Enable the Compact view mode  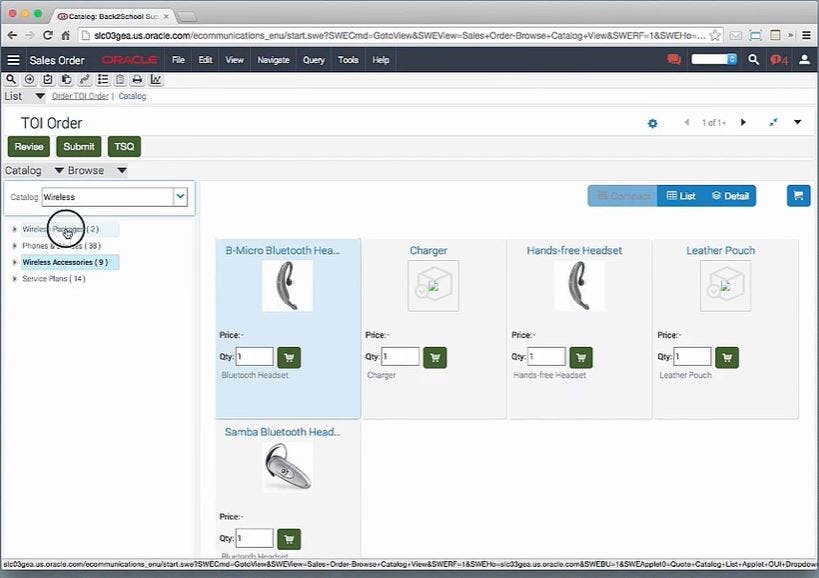[622, 195]
